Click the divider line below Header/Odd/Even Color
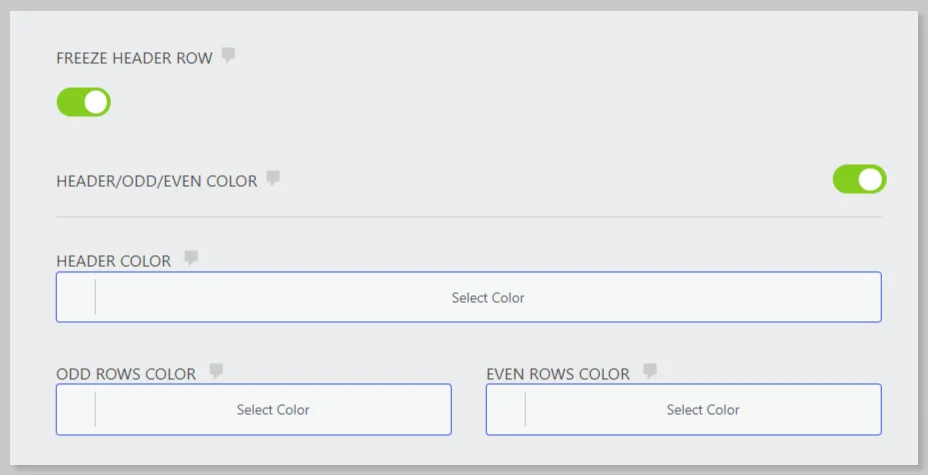Image resolution: width=928 pixels, height=475 pixels. [x=469, y=217]
